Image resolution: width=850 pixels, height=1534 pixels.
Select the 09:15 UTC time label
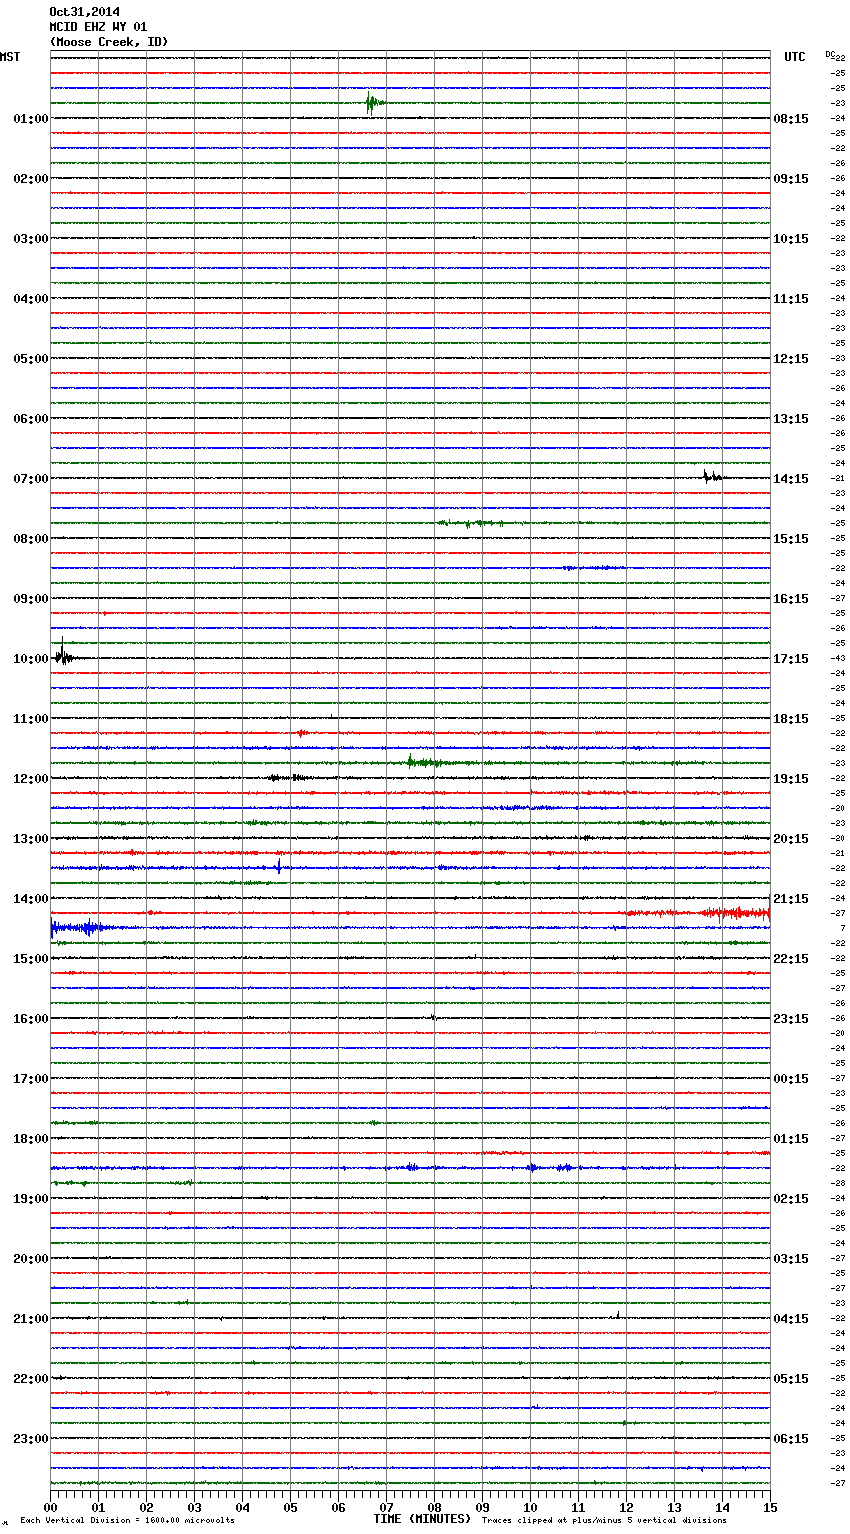(791, 179)
